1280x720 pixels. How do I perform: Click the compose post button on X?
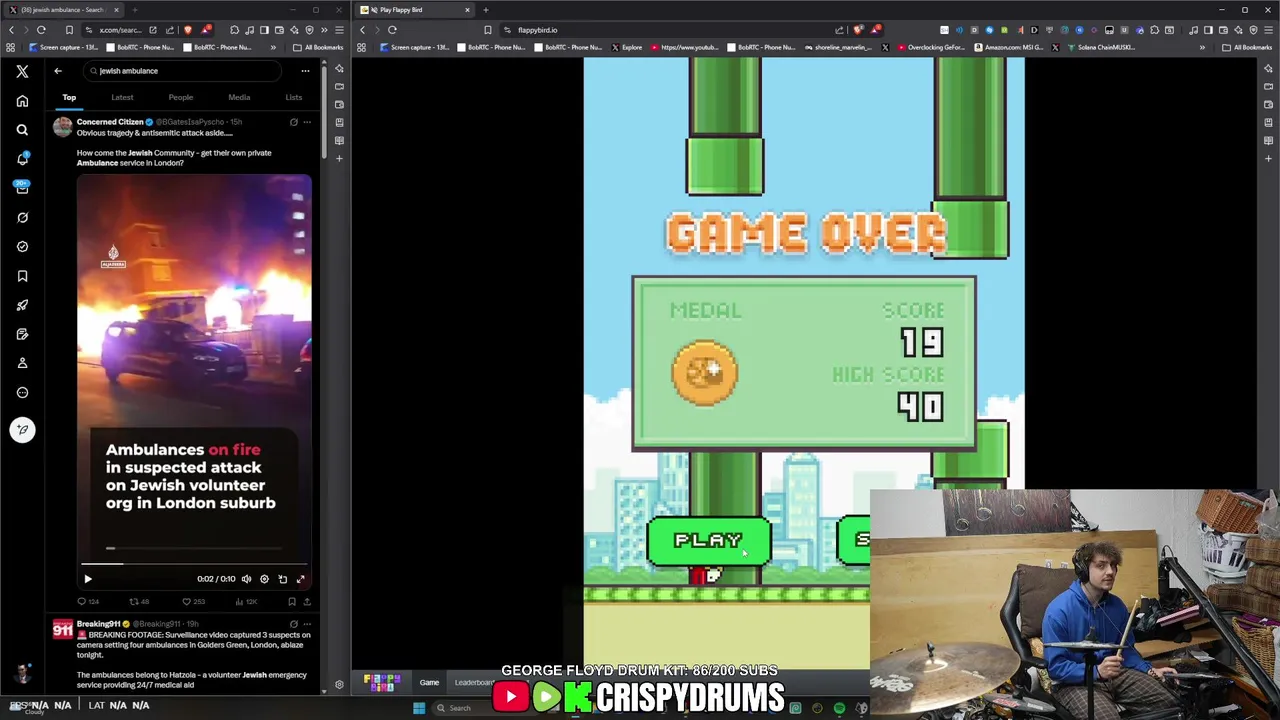(x=22, y=430)
